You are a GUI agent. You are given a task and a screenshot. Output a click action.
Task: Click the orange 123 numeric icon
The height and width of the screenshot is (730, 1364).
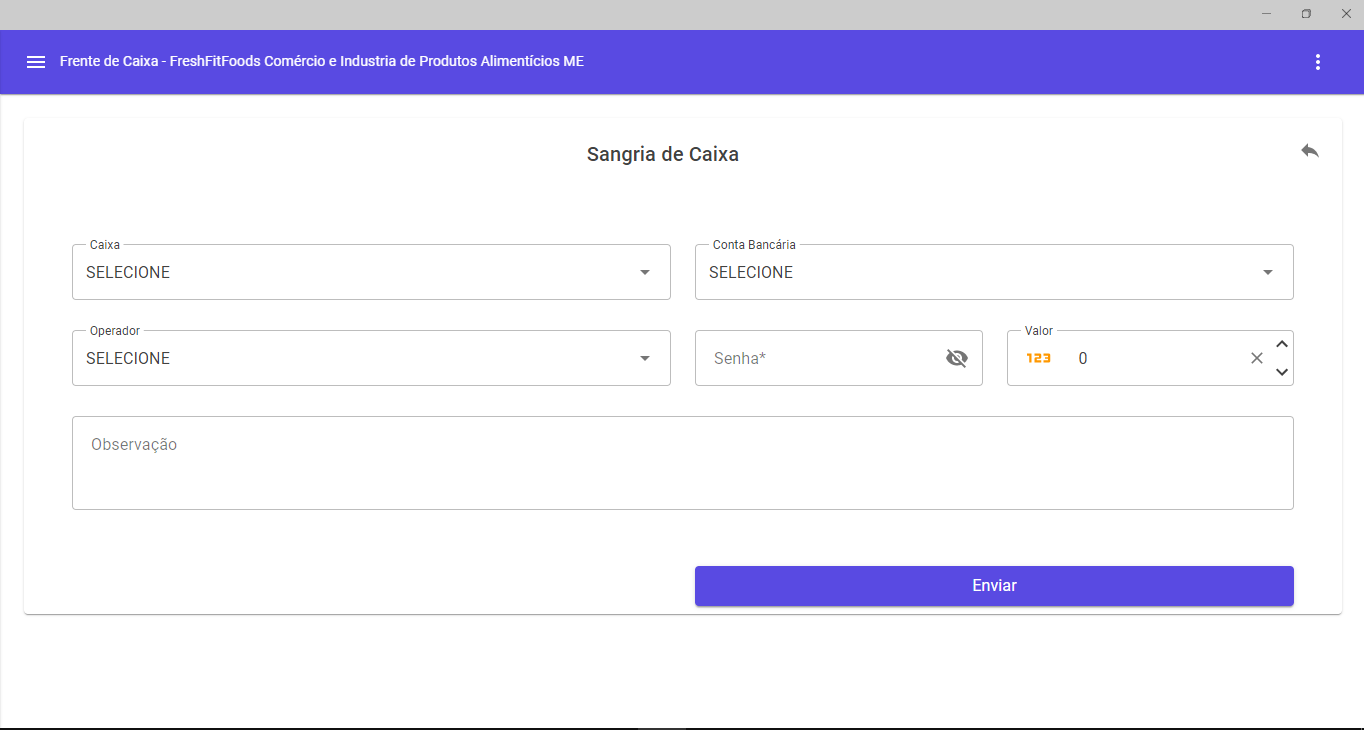click(x=1039, y=358)
